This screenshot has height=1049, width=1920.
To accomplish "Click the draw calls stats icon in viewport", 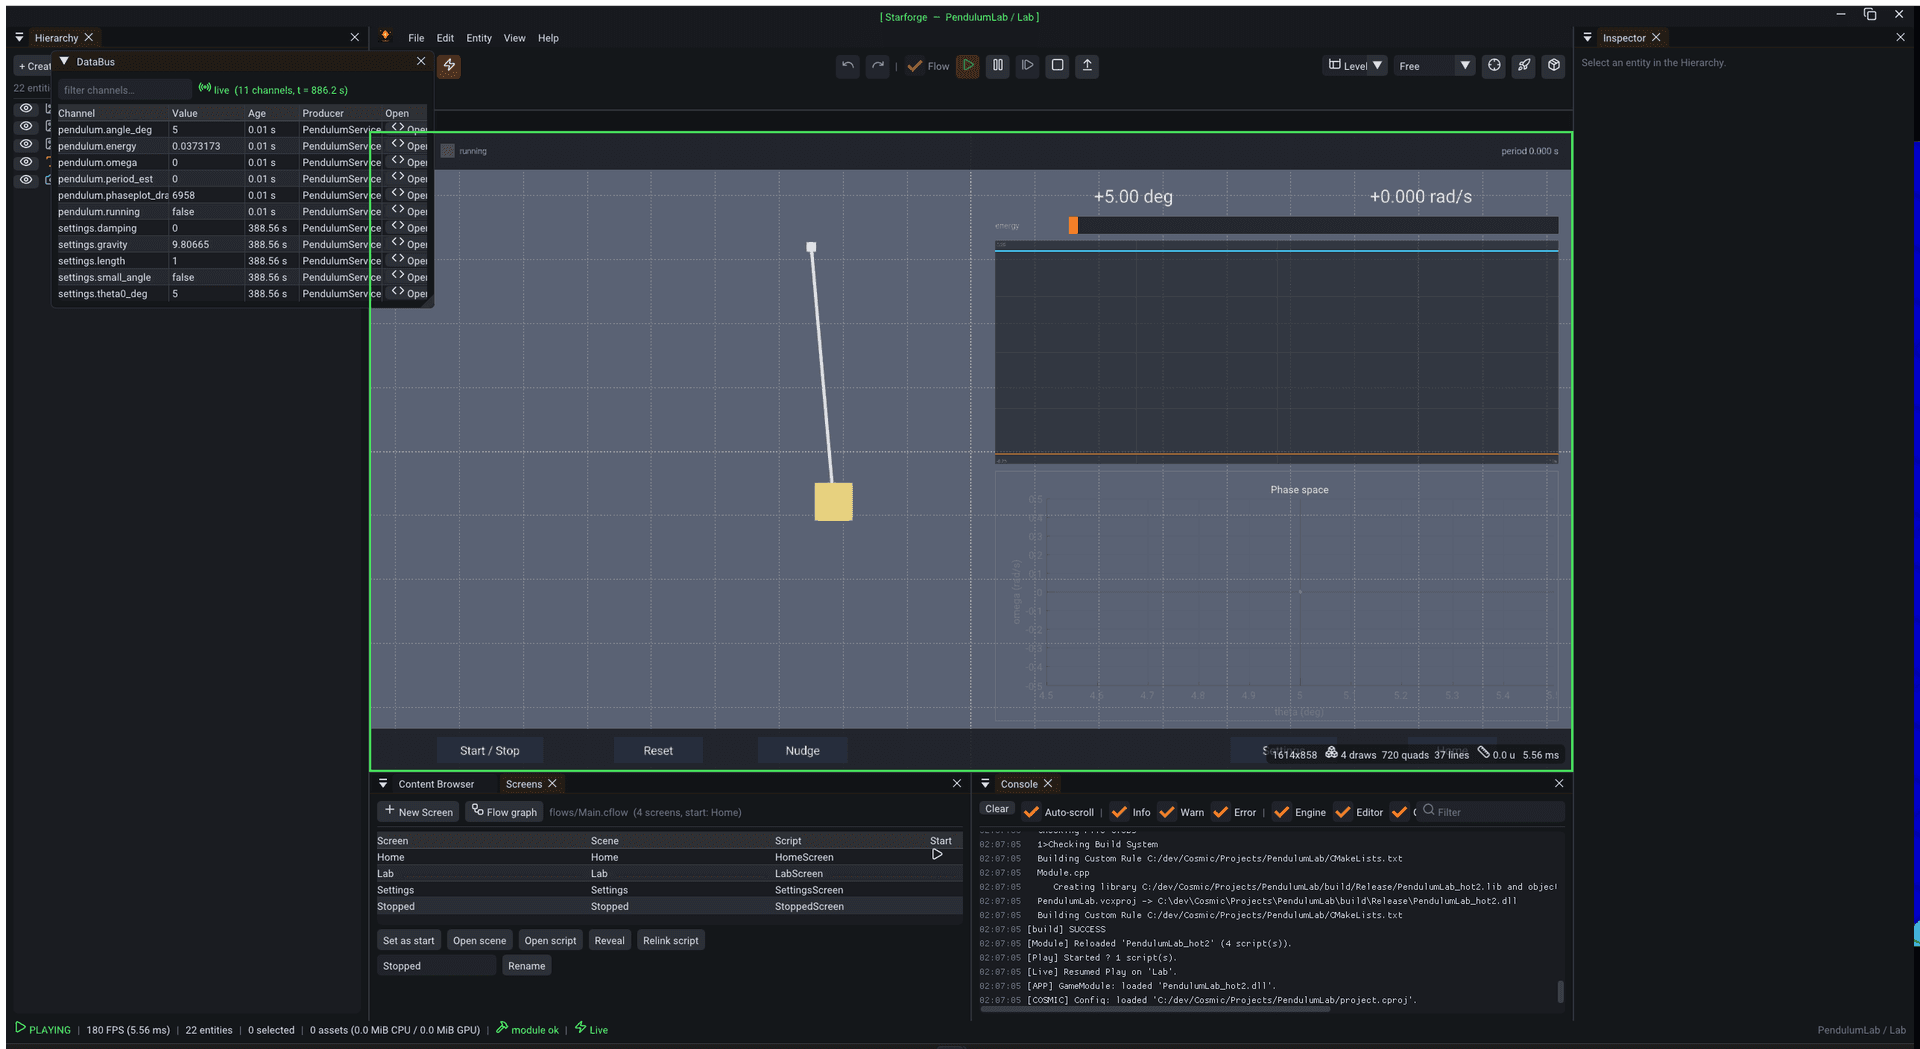I will (x=1331, y=753).
